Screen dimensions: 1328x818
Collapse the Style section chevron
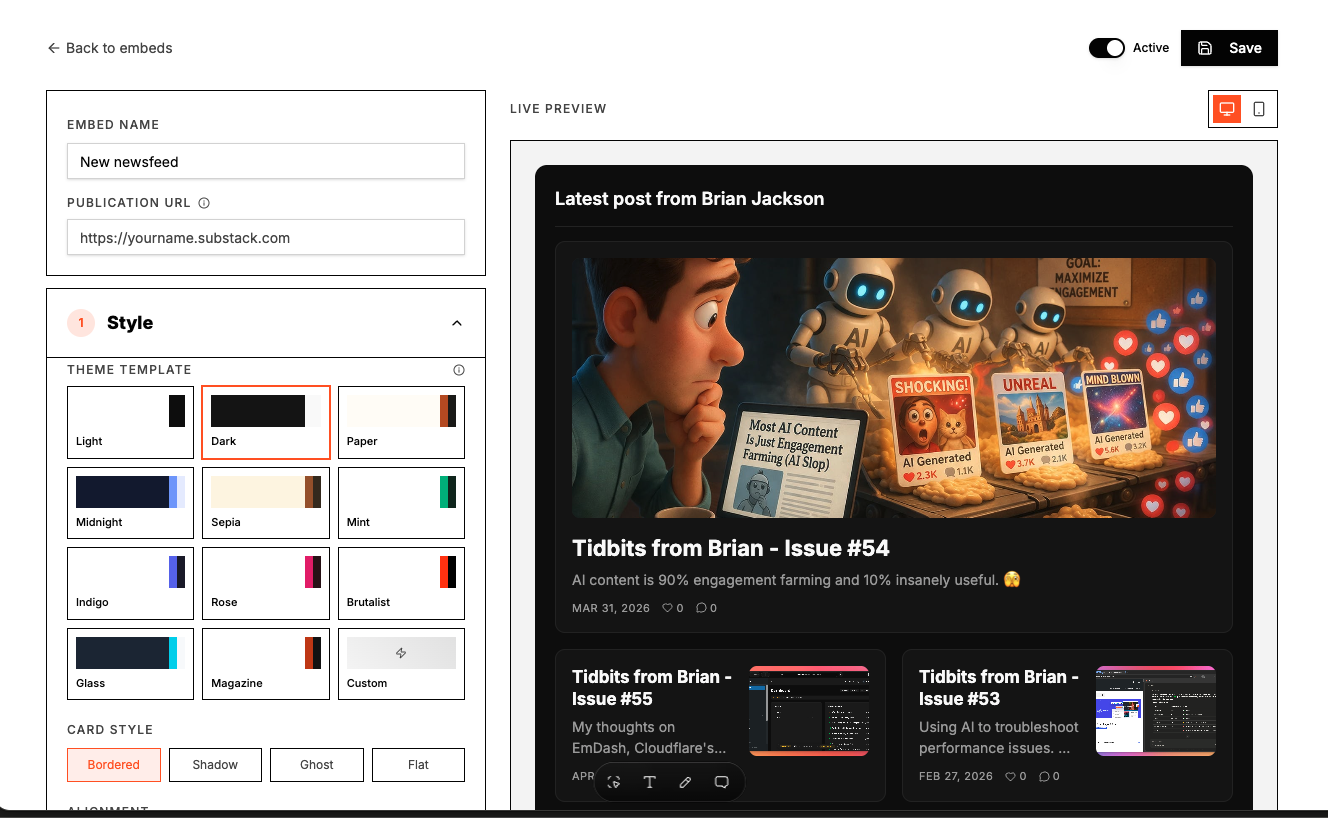(457, 323)
